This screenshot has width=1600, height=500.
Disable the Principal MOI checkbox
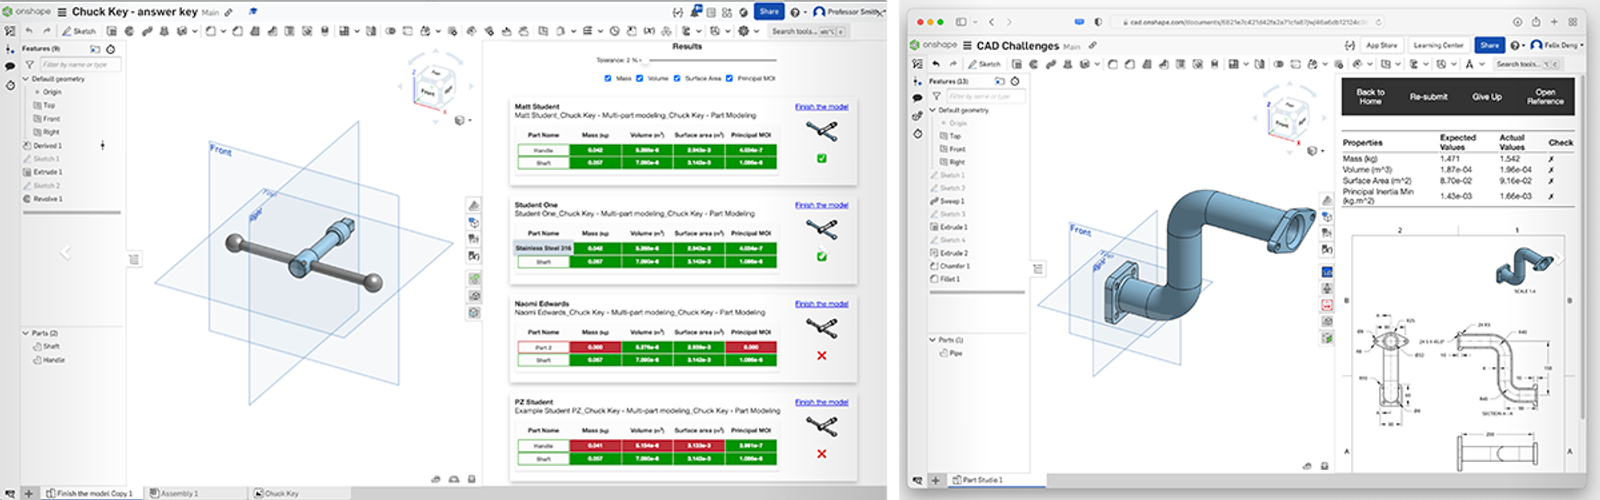(x=729, y=78)
